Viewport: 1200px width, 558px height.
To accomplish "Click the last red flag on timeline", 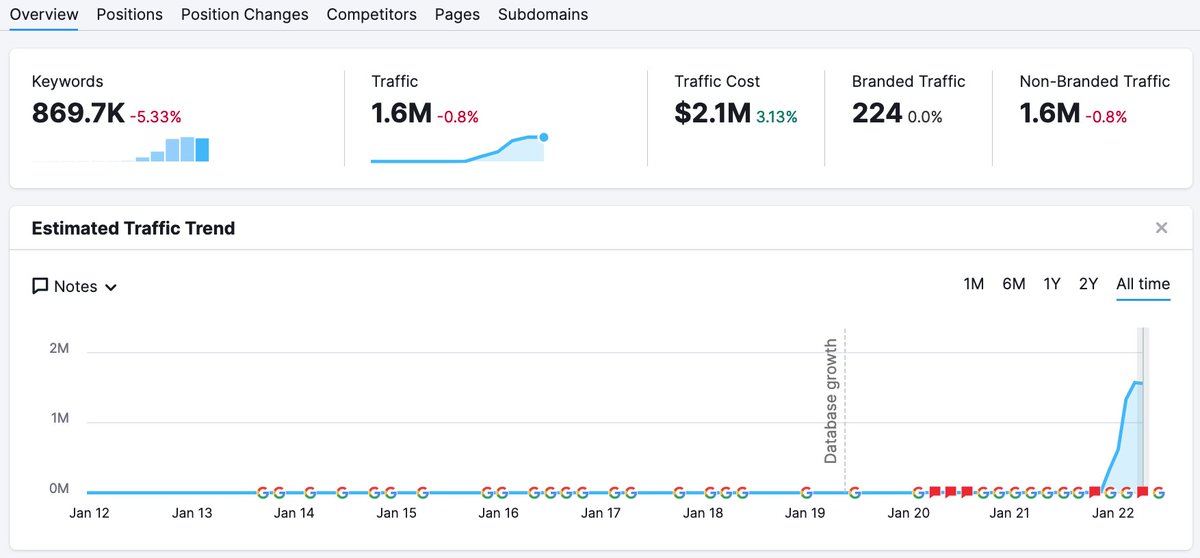I will (x=1143, y=492).
